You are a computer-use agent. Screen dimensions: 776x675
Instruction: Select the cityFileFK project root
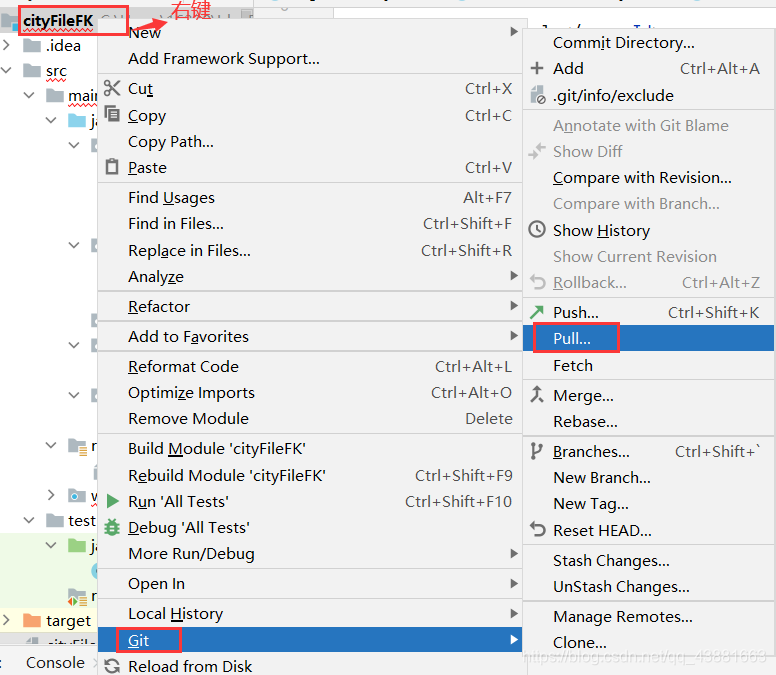tap(58, 21)
